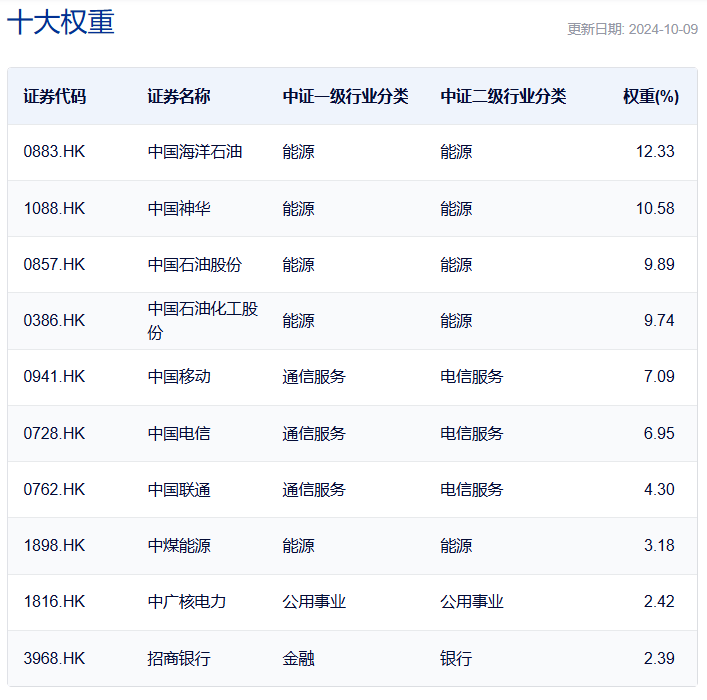Click the 权重(%) column header
This screenshot has width=707, height=700.
[x=650, y=96]
